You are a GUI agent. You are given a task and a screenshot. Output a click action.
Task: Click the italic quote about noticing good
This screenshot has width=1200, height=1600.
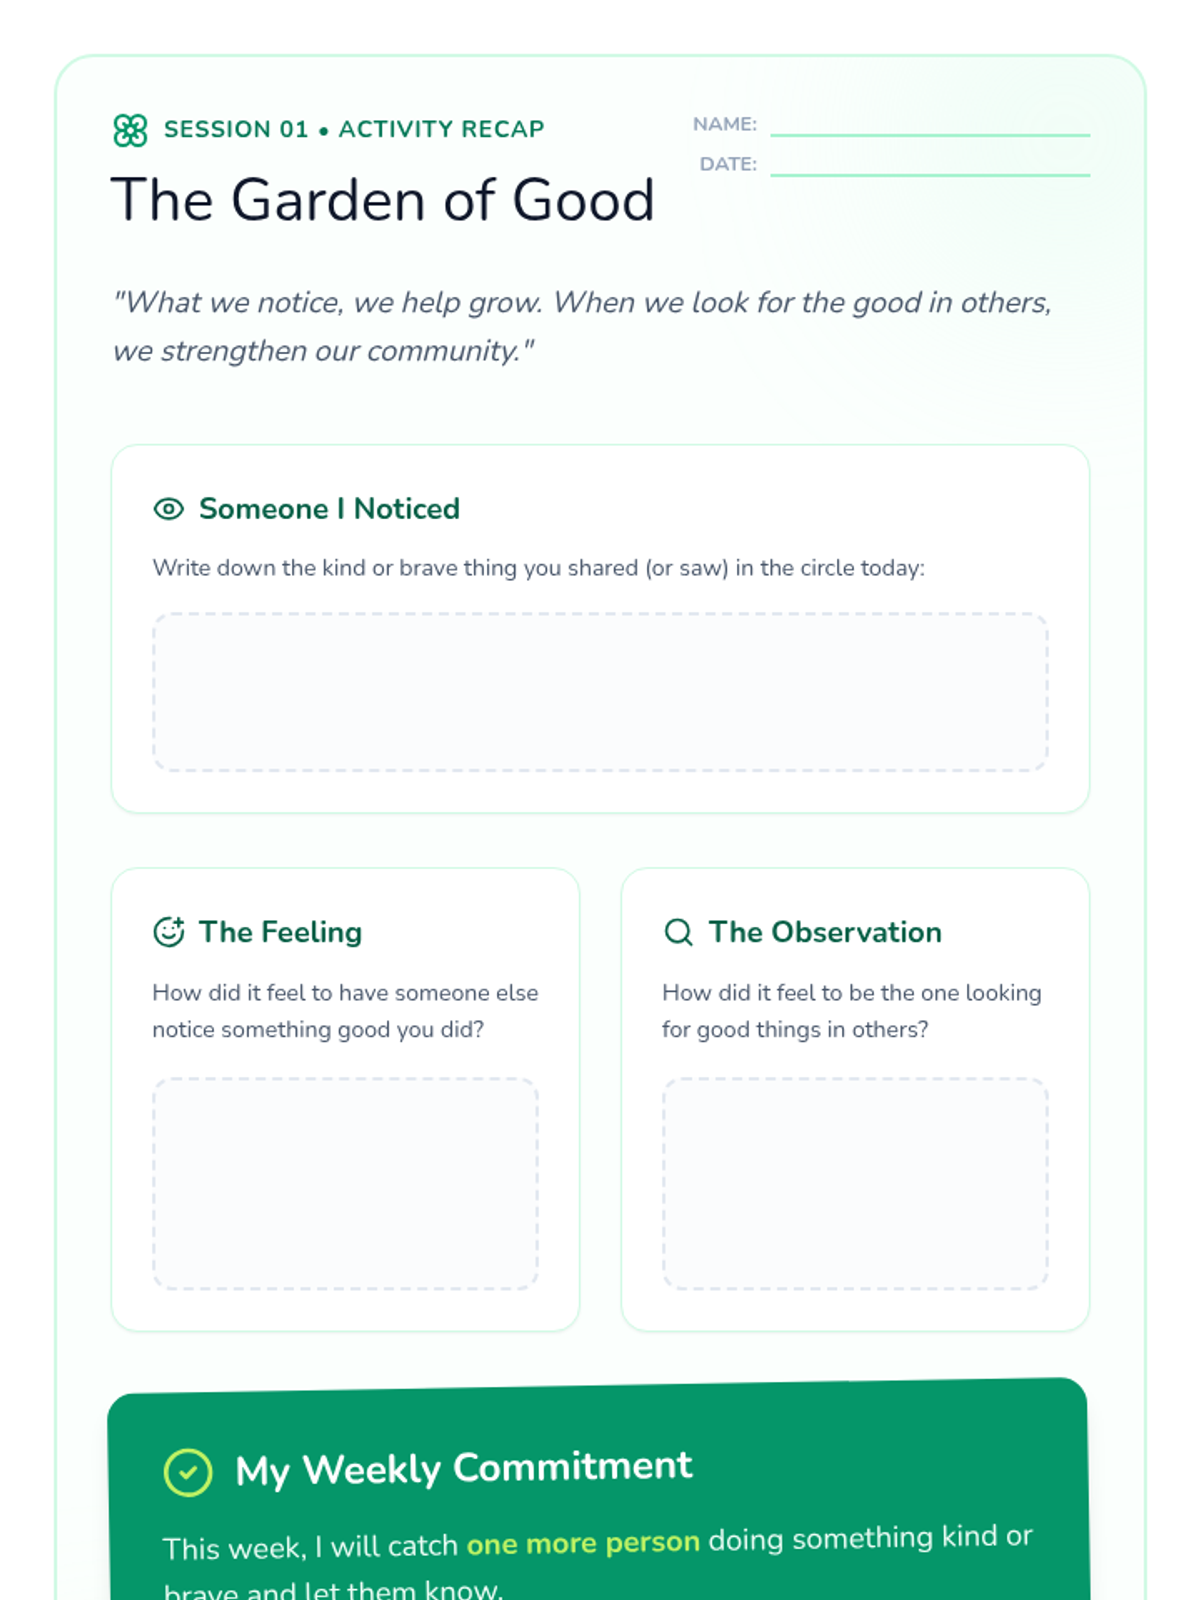(582, 326)
